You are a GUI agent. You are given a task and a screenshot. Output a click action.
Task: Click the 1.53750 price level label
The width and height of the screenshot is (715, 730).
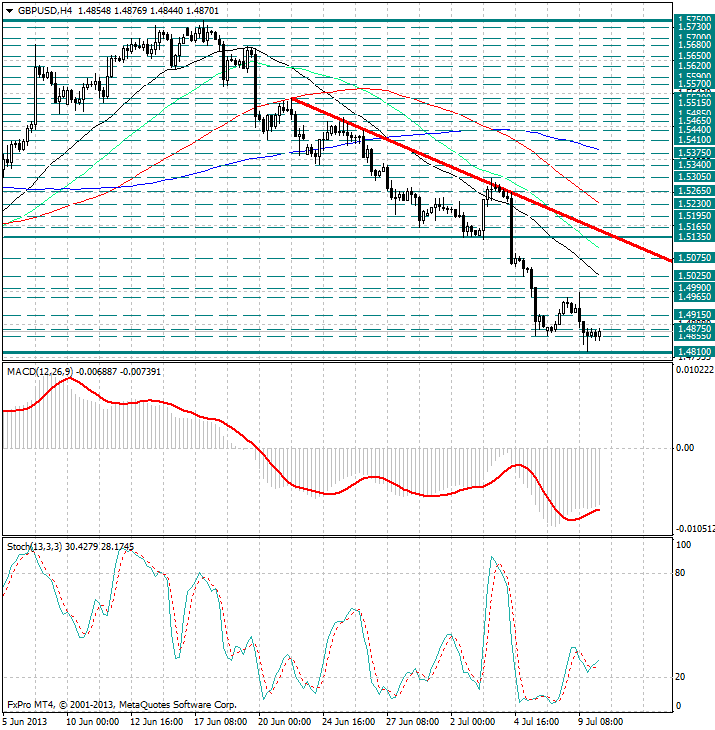pos(694,153)
